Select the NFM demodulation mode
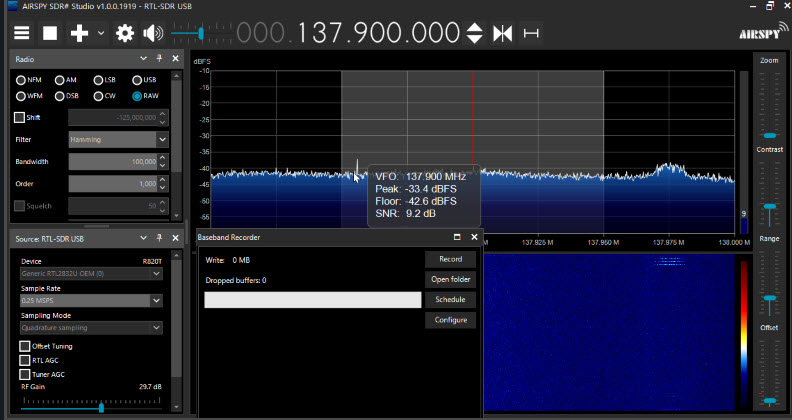This screenshot has width=792, height=420. point(21,80)
